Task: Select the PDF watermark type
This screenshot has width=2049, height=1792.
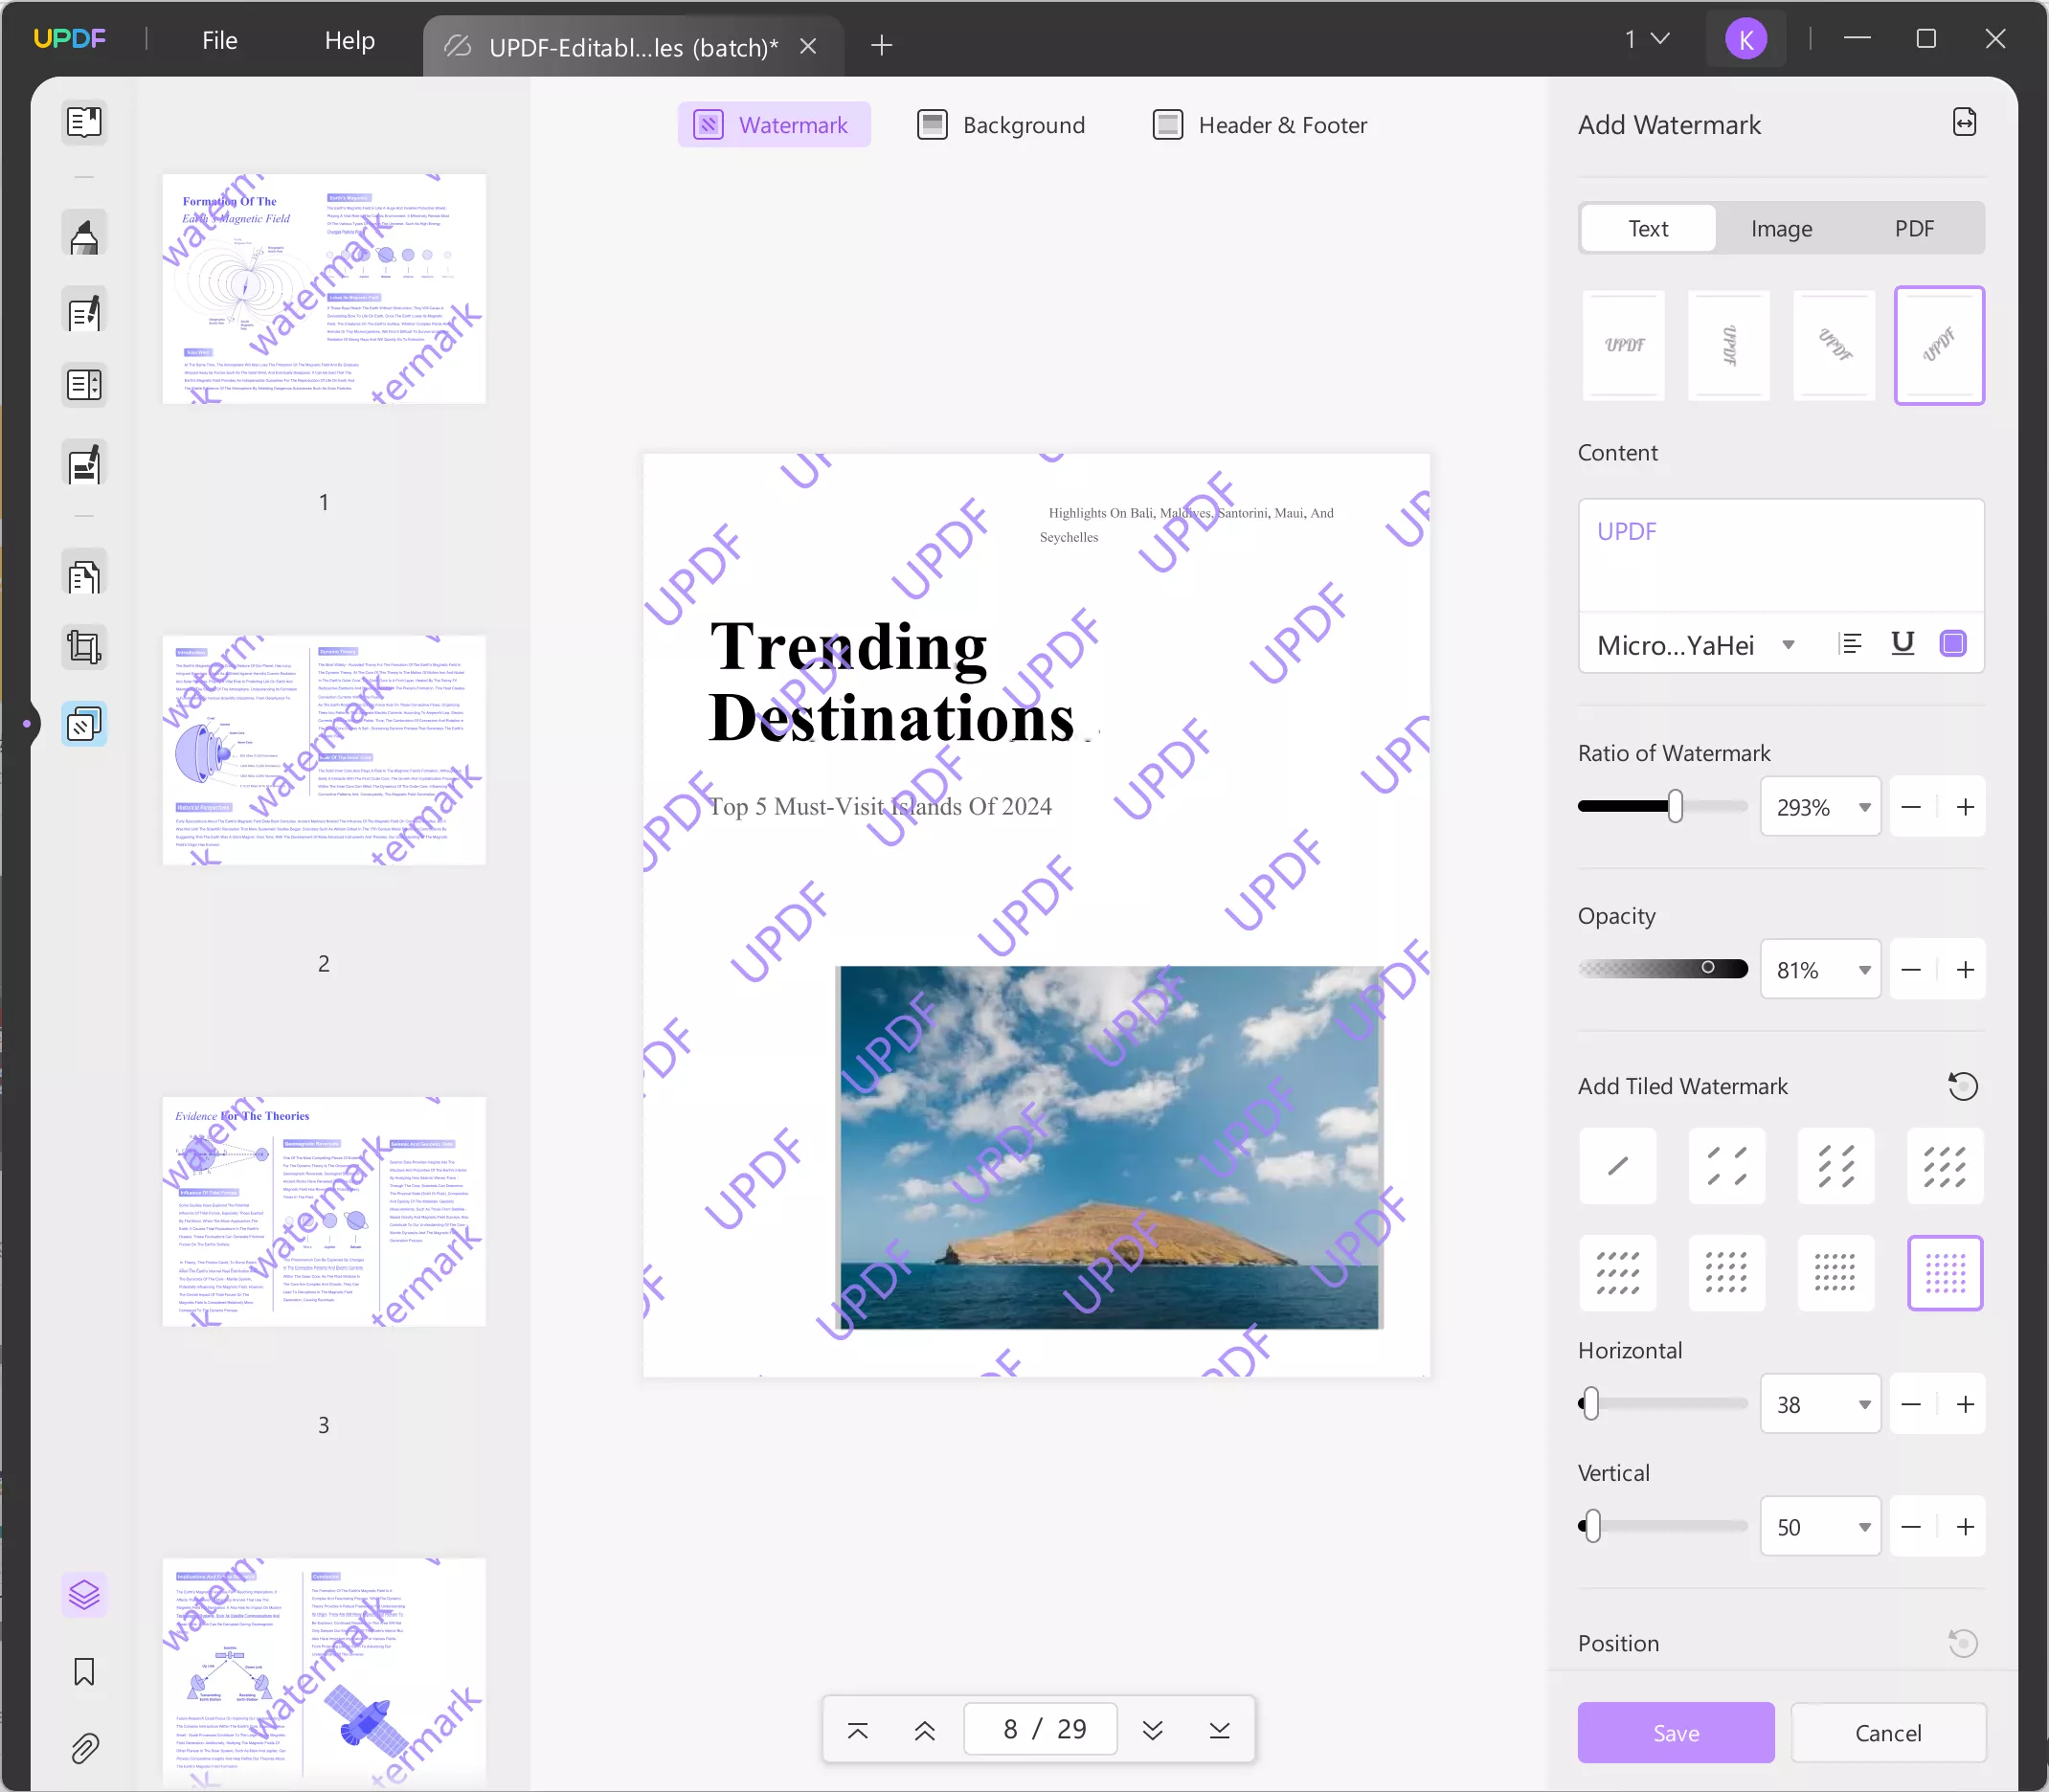Action: [1914, 229]
